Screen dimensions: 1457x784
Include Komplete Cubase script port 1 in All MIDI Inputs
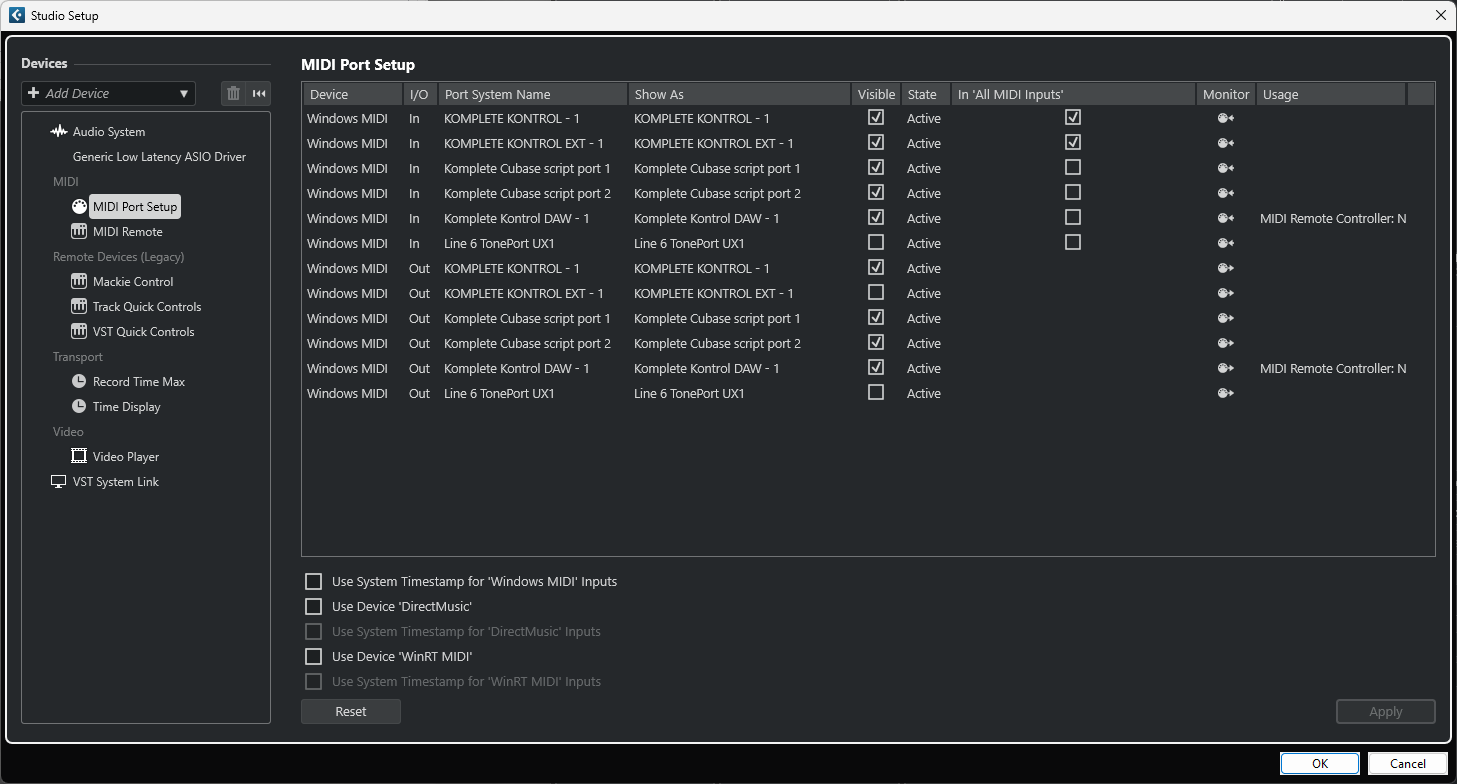1073,167
